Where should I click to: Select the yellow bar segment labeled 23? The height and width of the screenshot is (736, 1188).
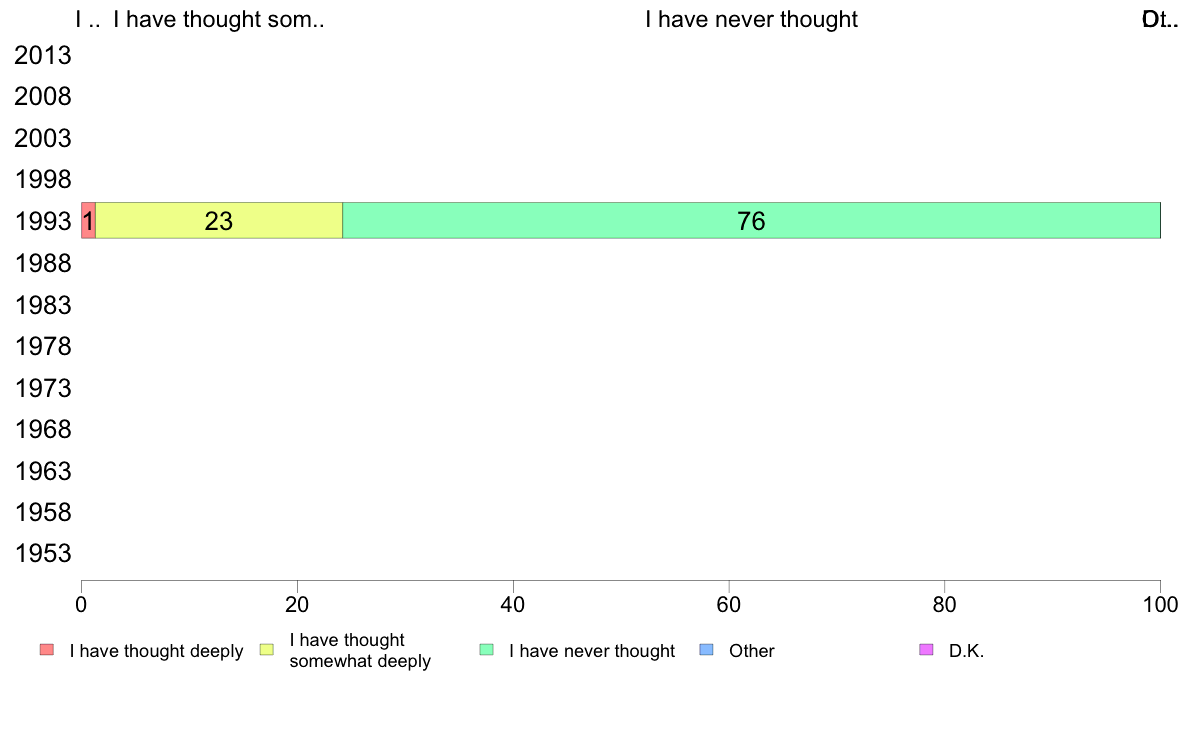point(219,221)
